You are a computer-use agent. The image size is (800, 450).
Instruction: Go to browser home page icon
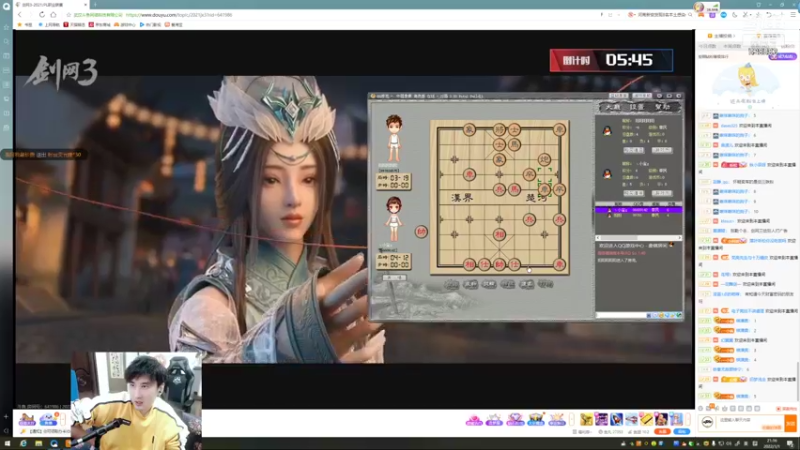pos(53,15)
